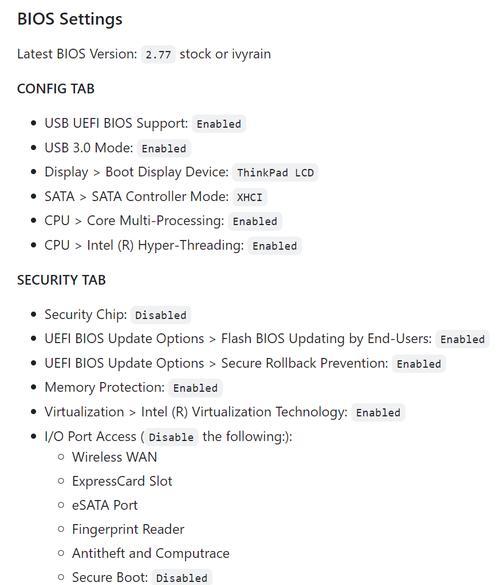This screenshot has width=500, height=585.
Task: Click the XHCI SATA controller value
Action: click(250, 197)
